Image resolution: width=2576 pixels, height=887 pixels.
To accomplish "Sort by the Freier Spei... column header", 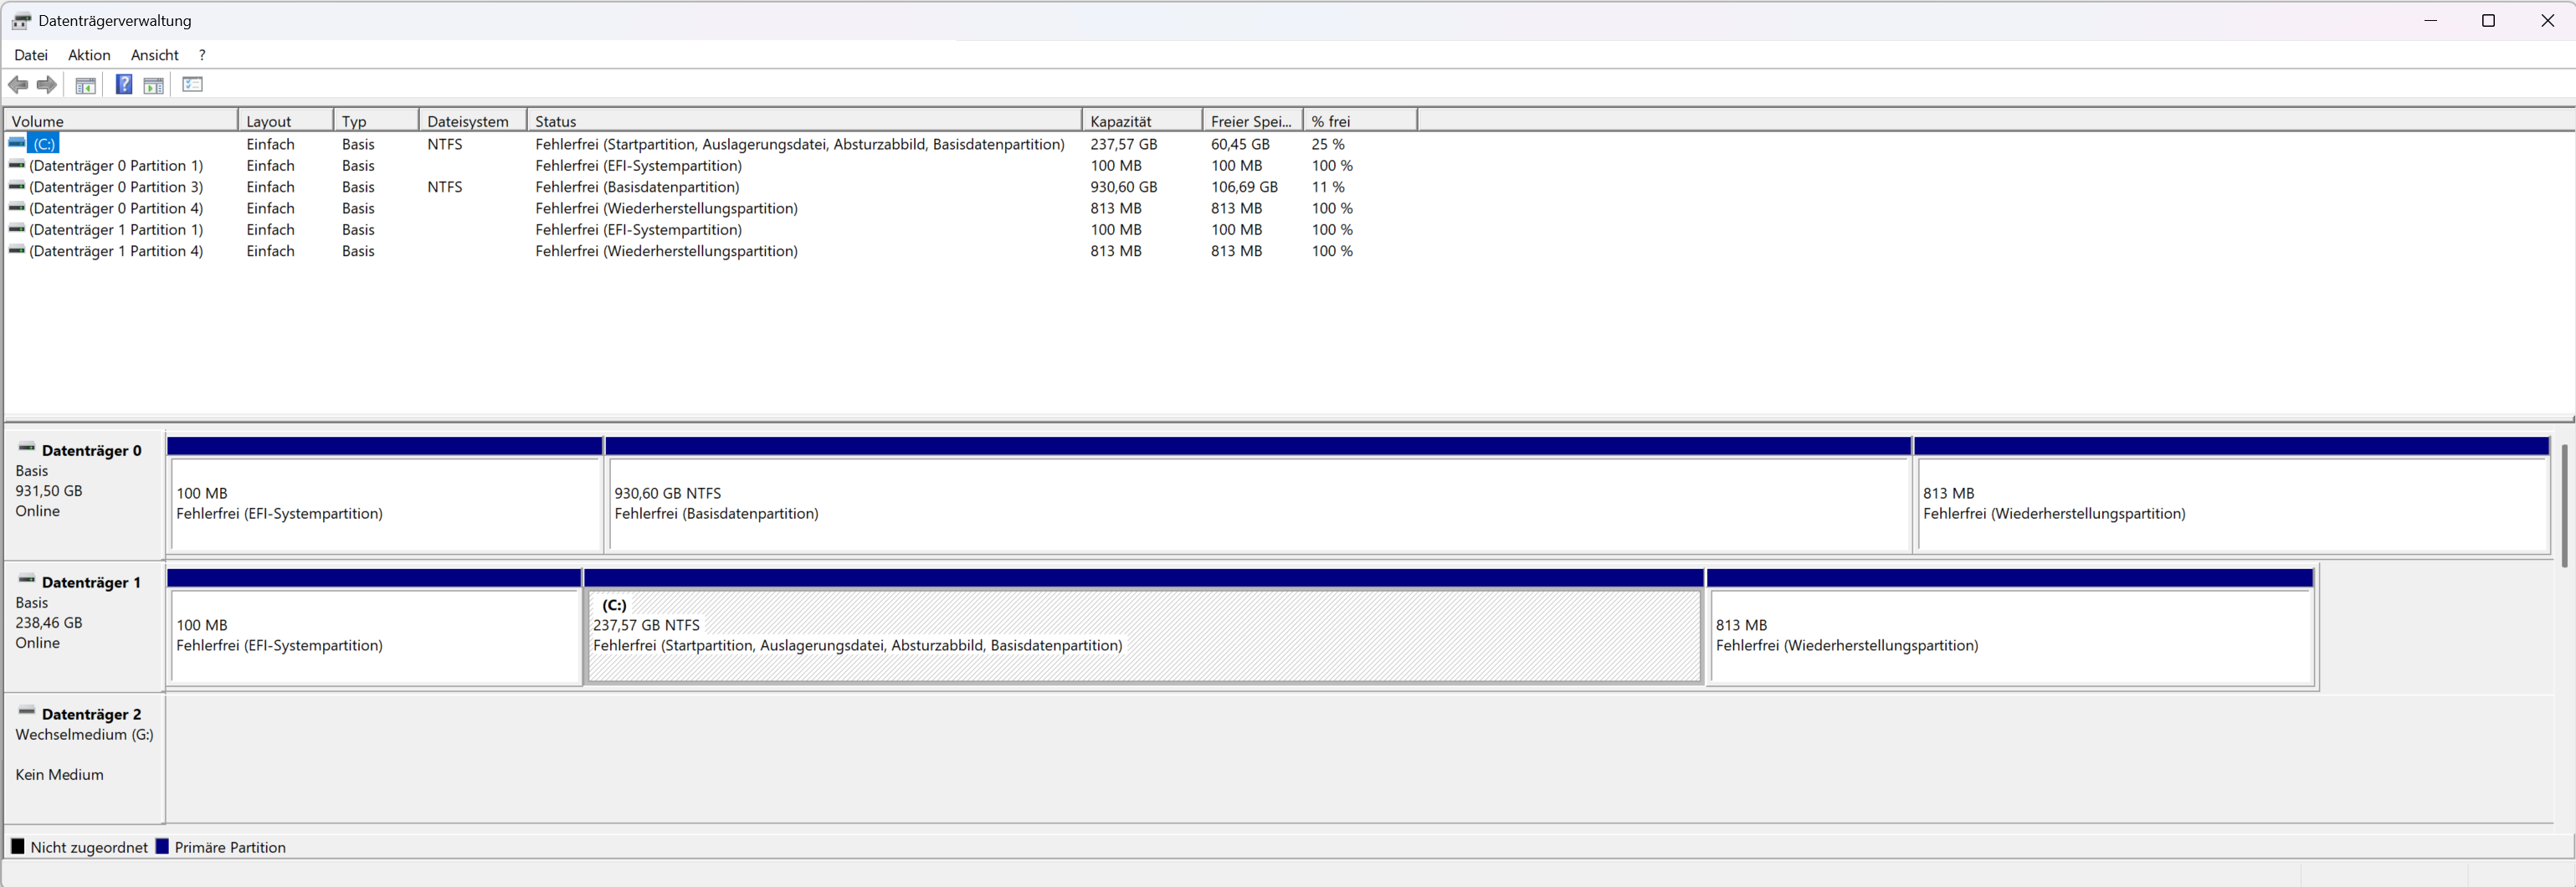I will click(1253, 121).
